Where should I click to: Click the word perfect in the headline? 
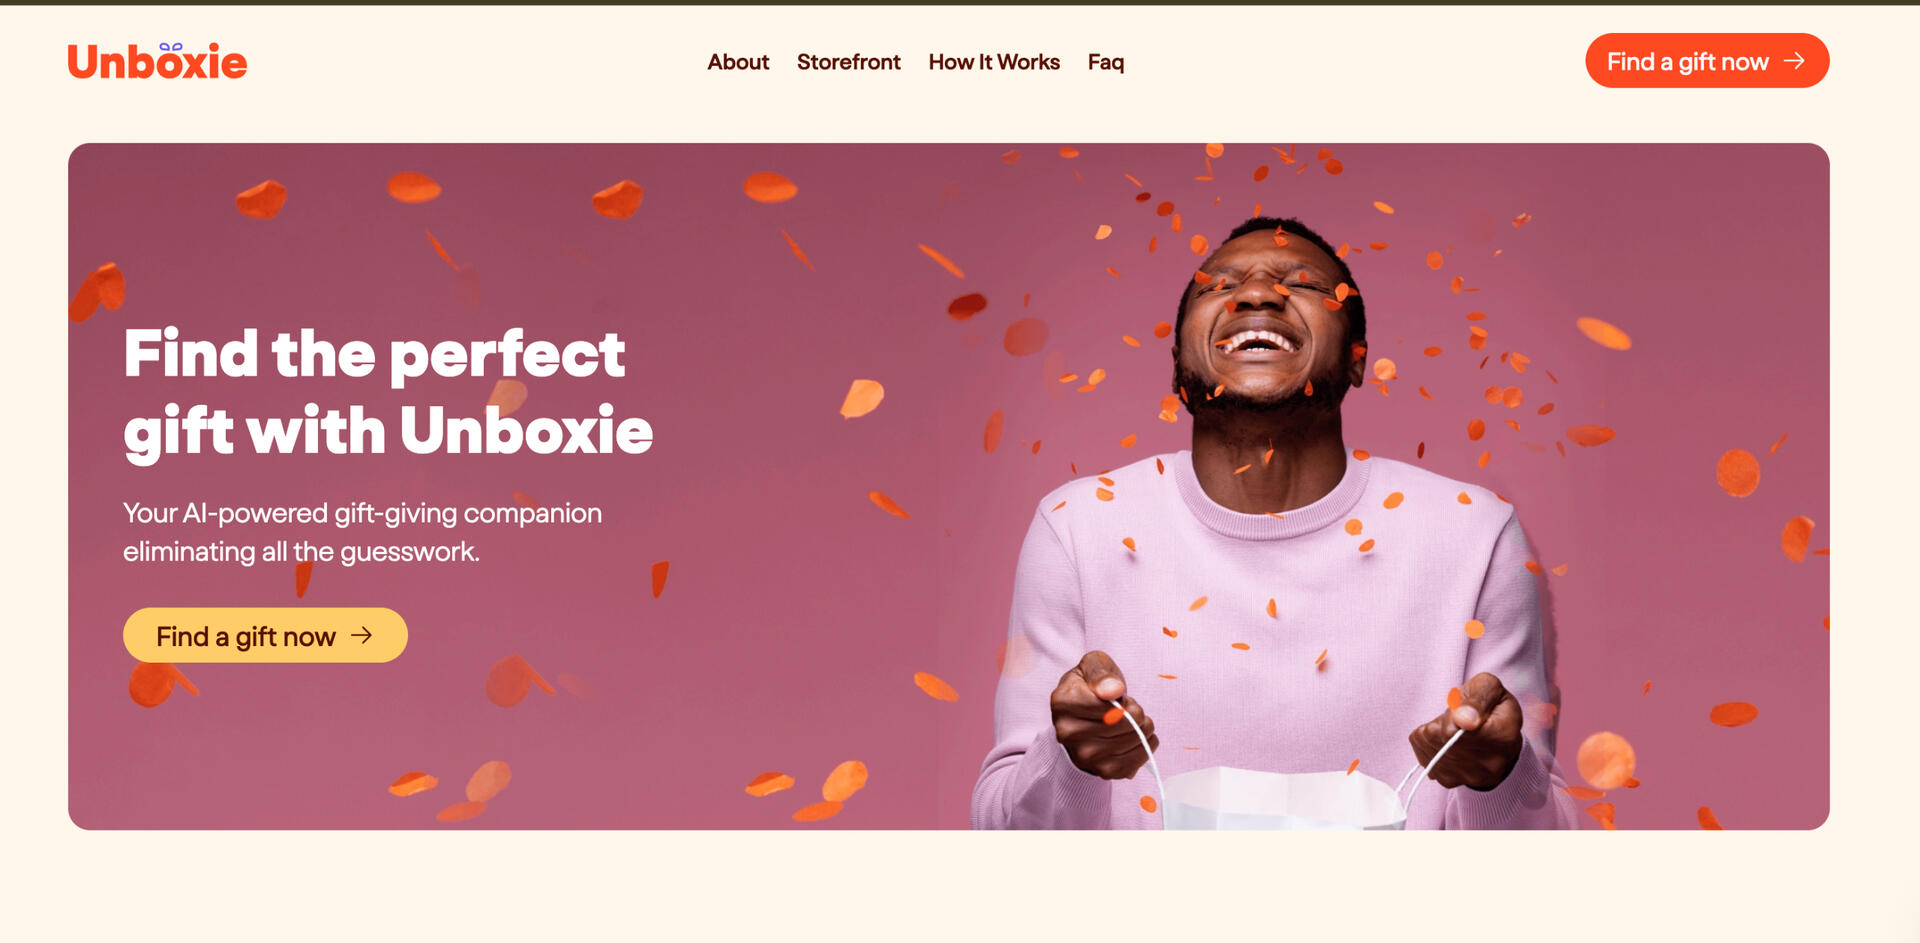[507, 355]
